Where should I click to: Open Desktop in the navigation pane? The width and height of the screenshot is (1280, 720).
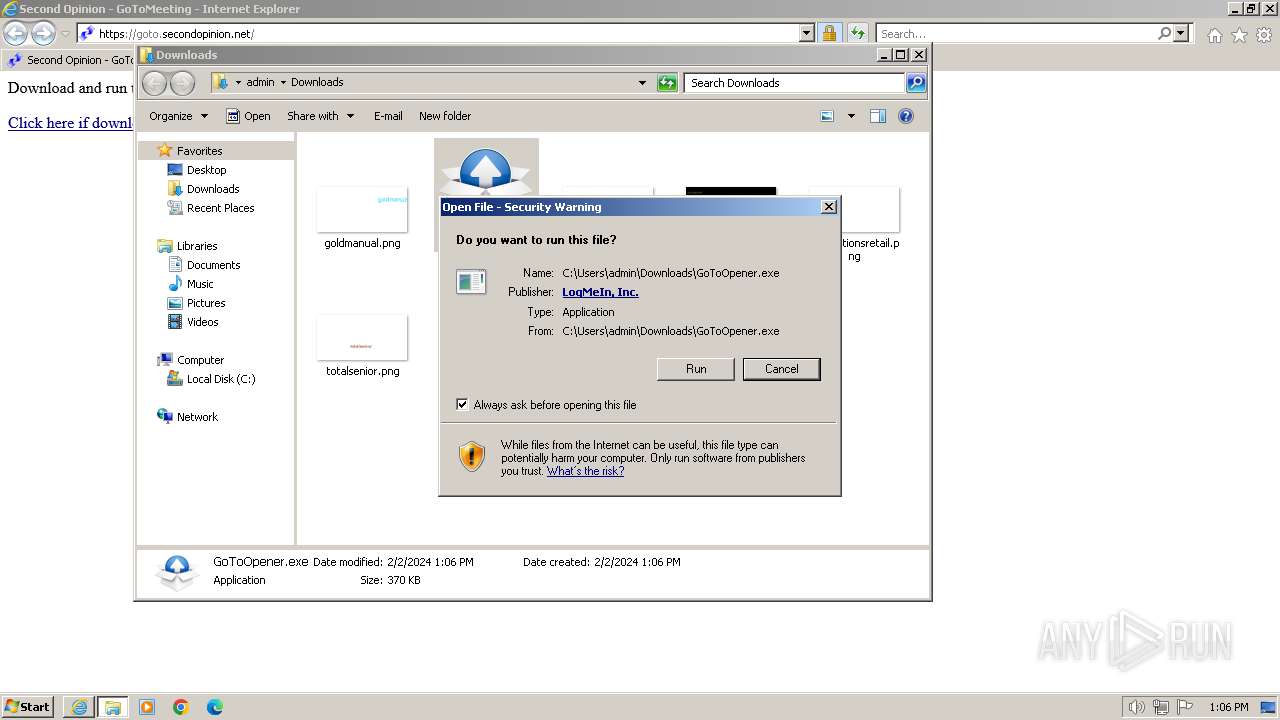(206, 170)
